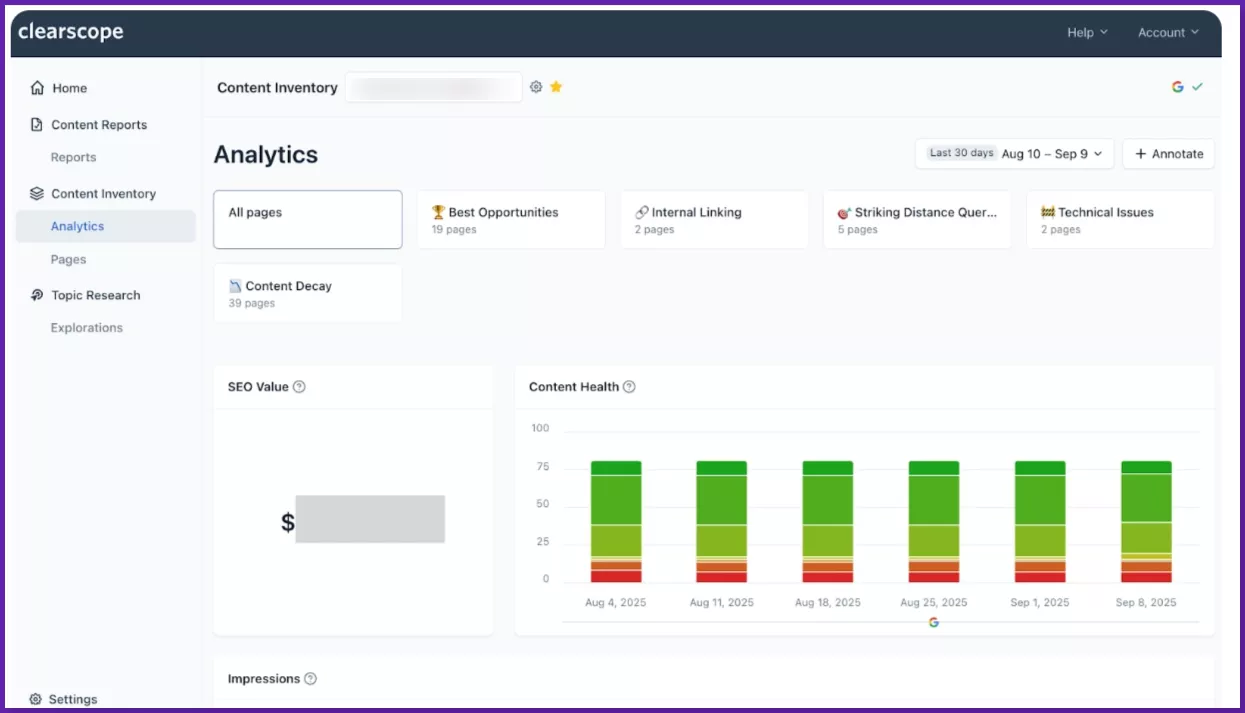Click the Impressions help icon
Viewport: 1245px width, 713px height.
310,678
